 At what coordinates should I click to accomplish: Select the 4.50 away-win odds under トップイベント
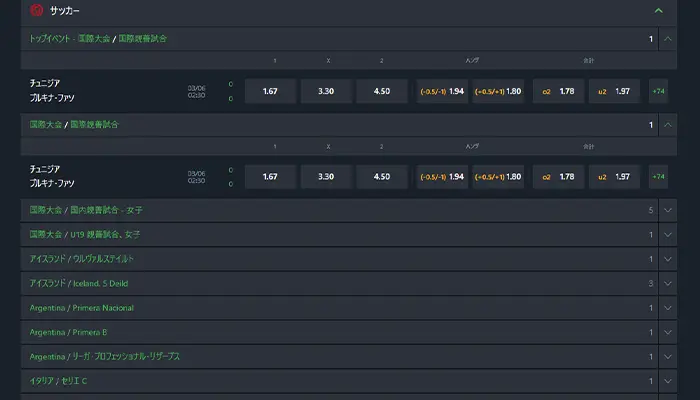click(x=382, y=91)
